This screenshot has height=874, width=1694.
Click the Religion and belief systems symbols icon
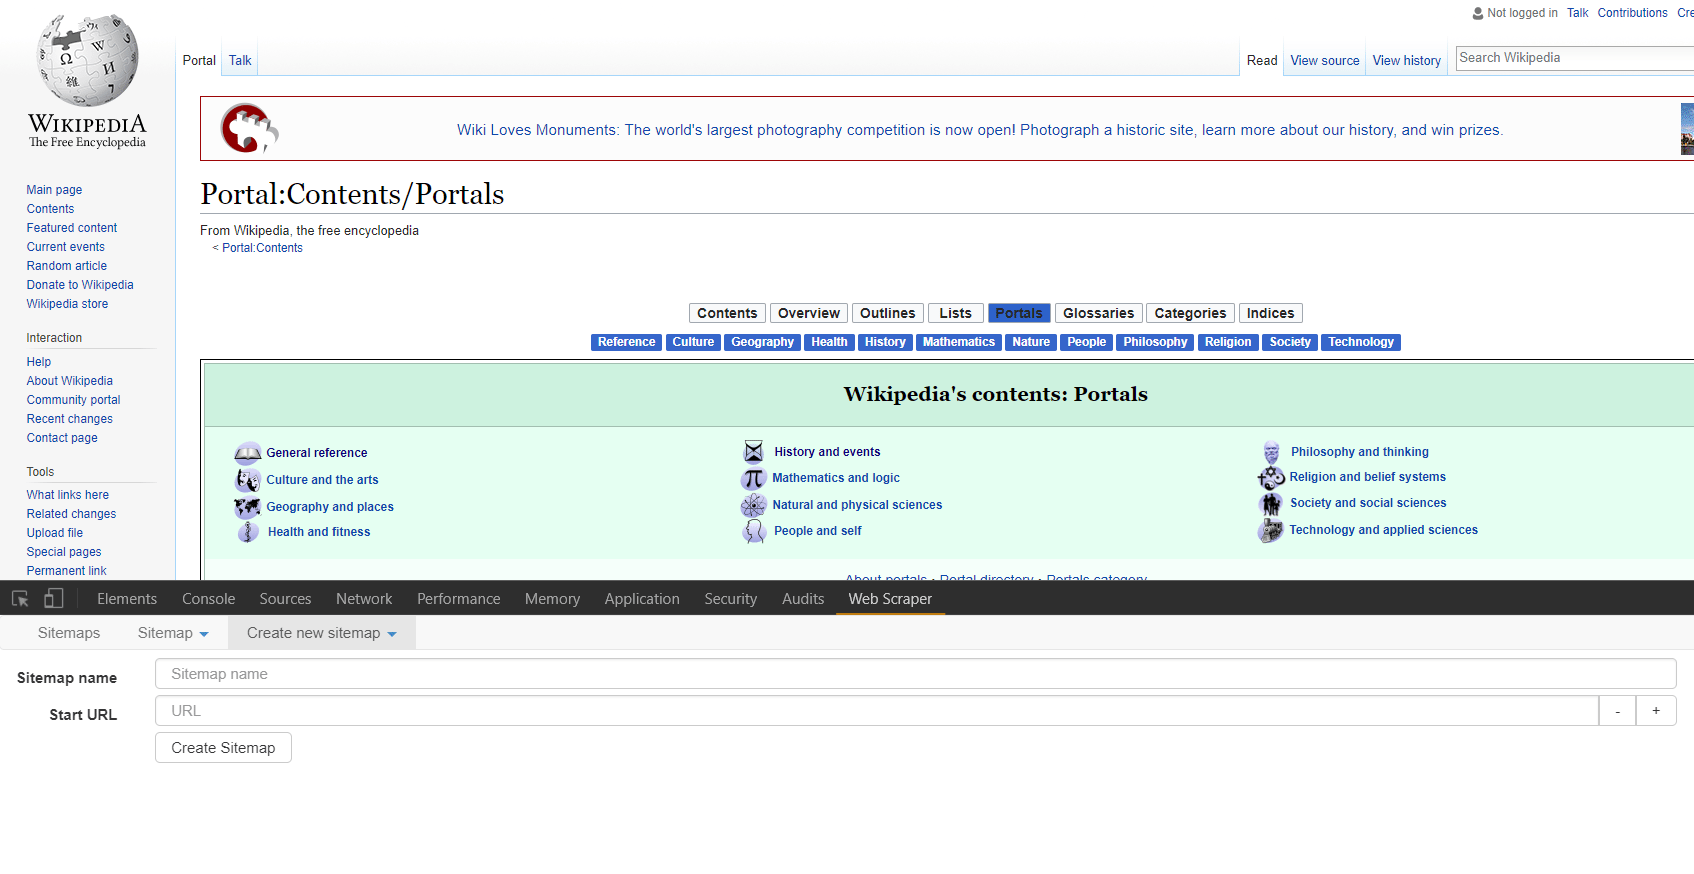[x=1271, y=477]
